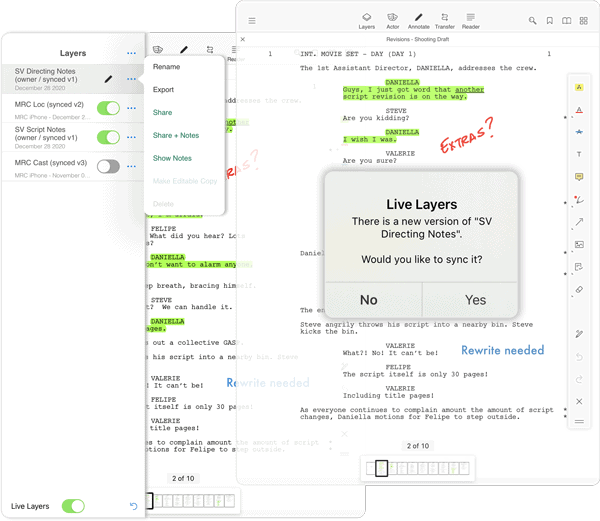This screenshot has width=600, height=521.
Task: Select the blue star stamp tool
Action: 579,132
